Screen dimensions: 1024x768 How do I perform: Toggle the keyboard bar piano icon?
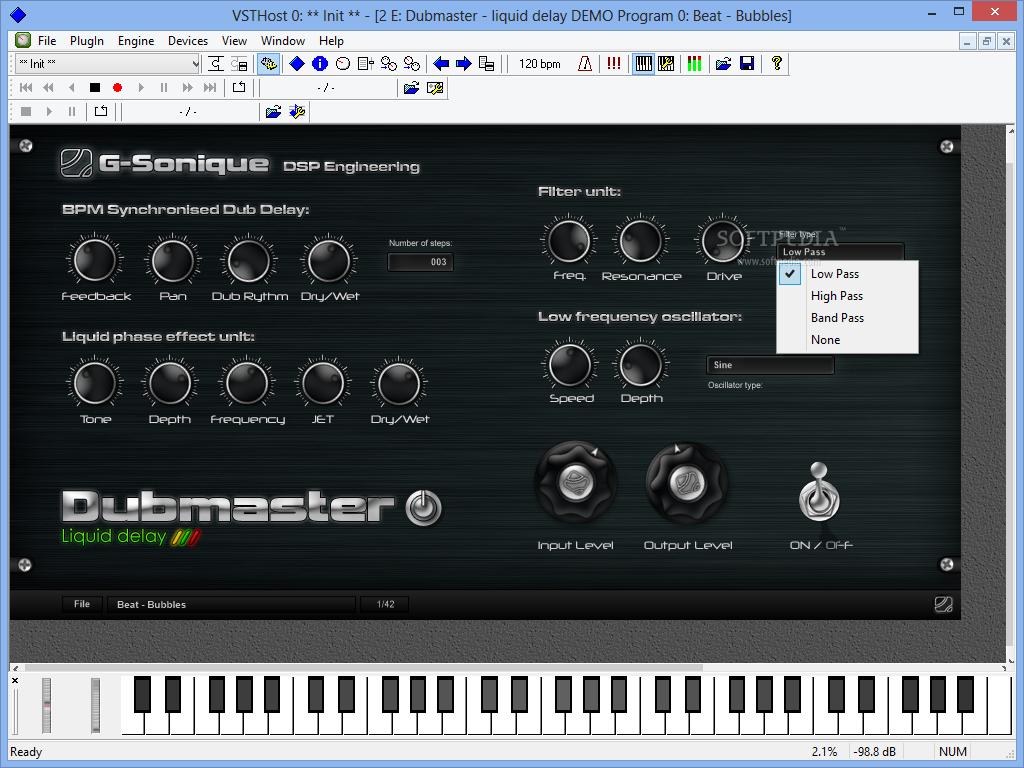[x=643, y=64]
